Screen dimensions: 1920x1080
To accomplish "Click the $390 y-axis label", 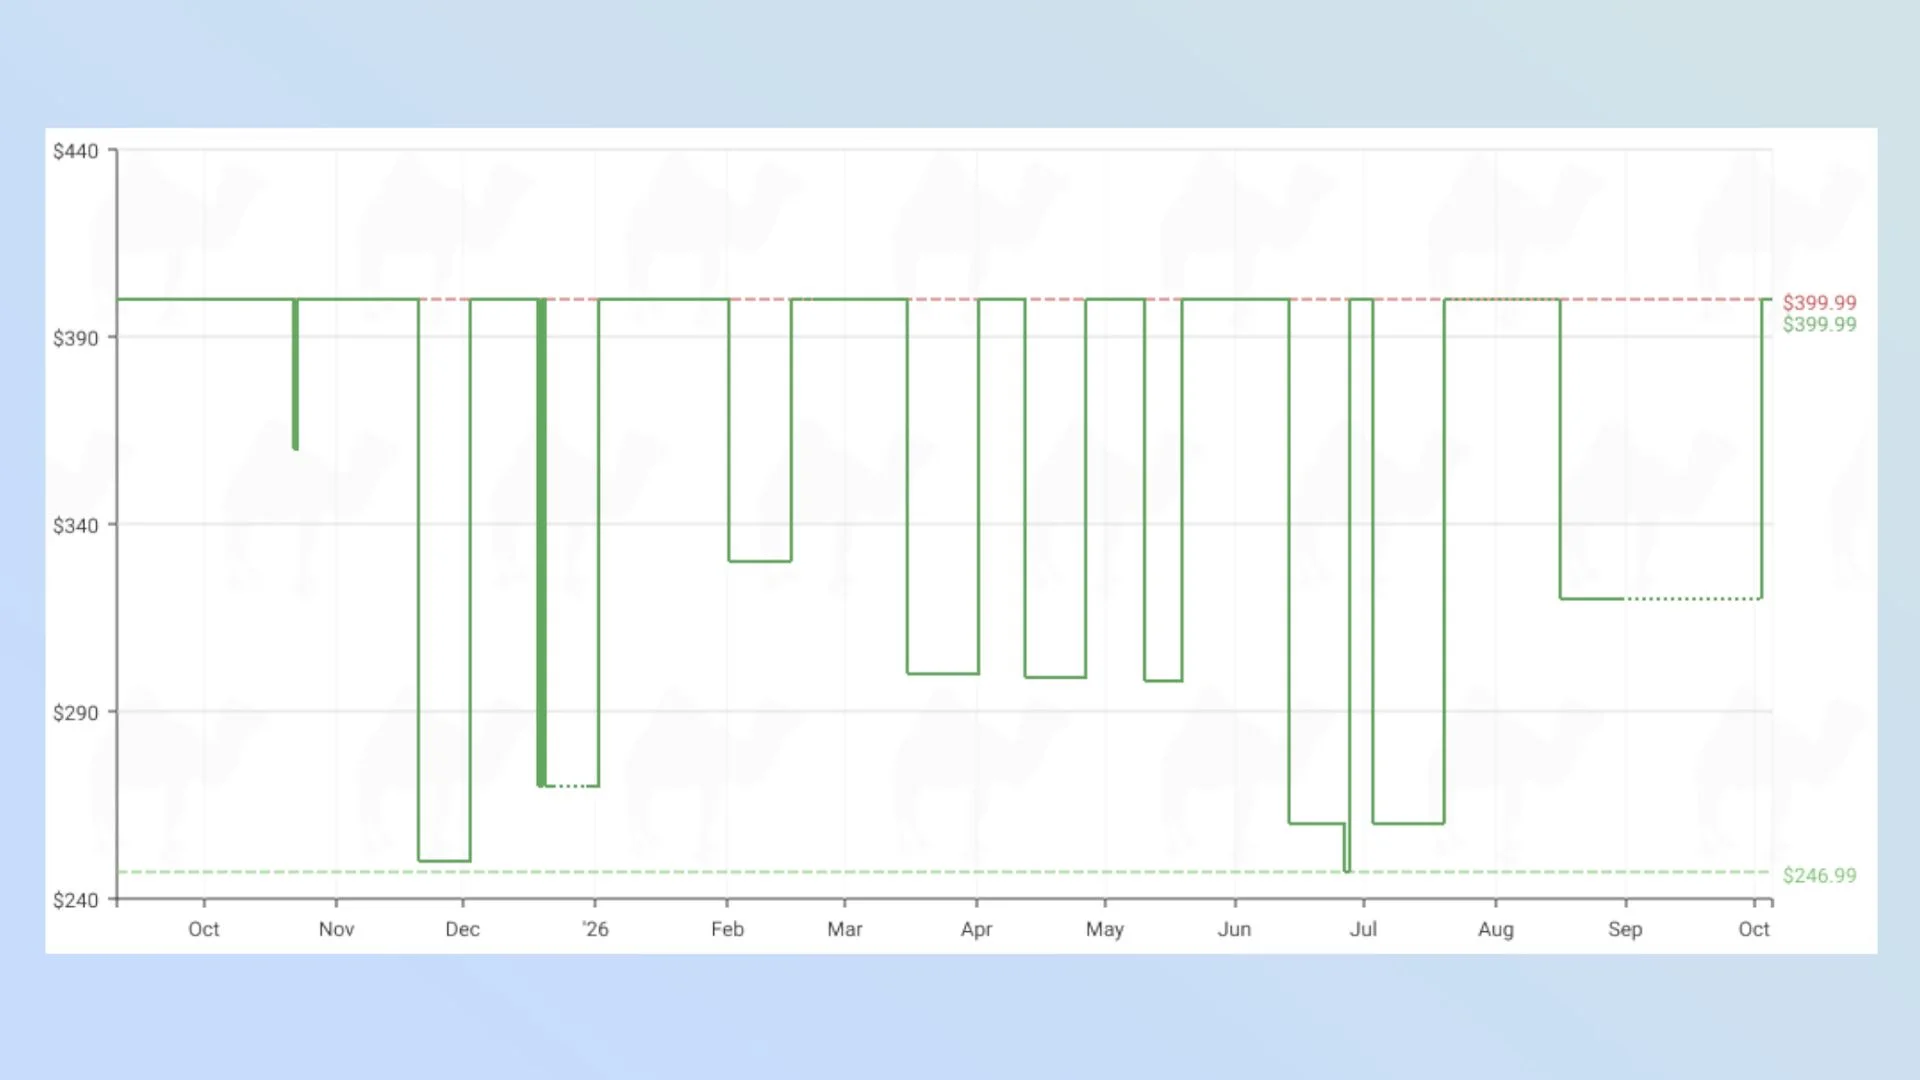I will point(76,338).
